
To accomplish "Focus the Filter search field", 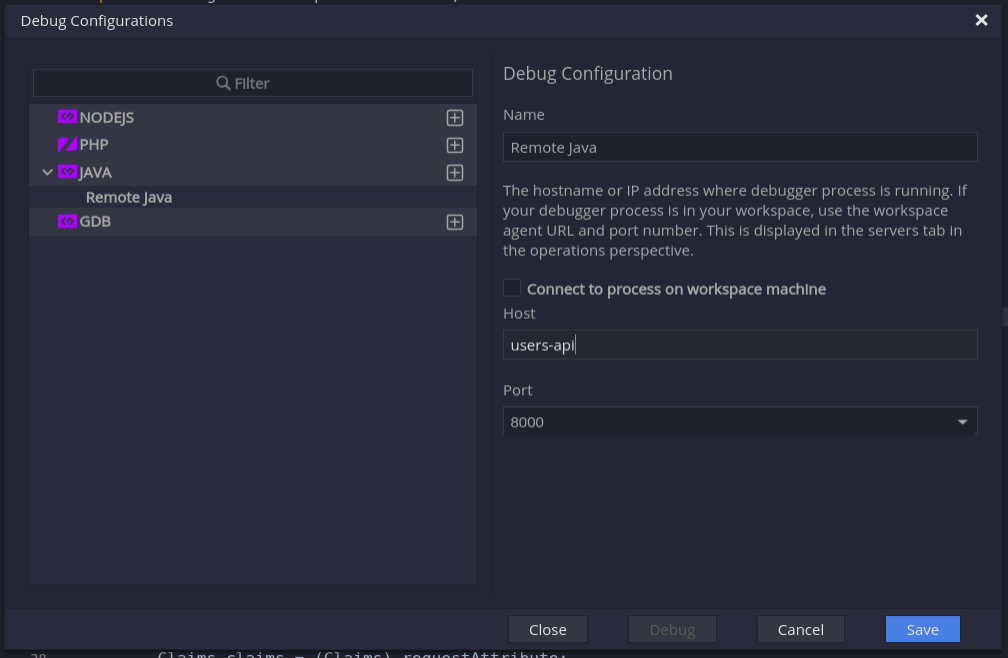I will (x=253, y=83).
